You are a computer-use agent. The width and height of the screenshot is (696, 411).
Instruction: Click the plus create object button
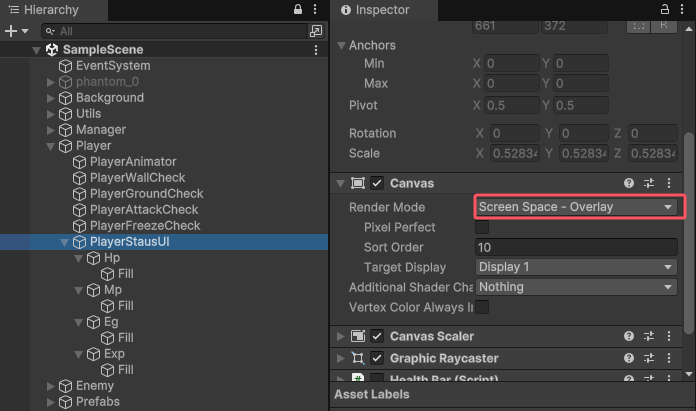11,31
